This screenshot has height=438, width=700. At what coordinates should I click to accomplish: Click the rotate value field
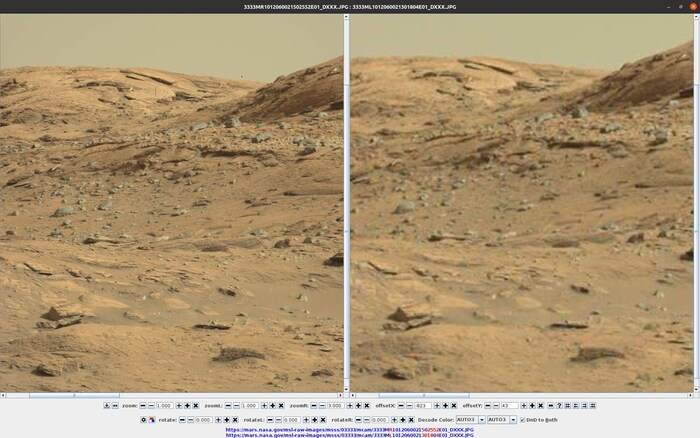pos(204,420)
